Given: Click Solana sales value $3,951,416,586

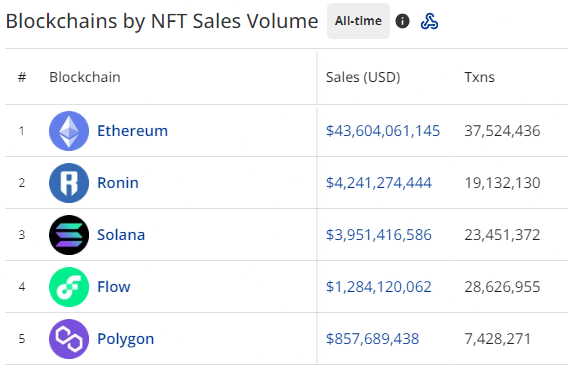Looking at the screenshot, I should click(379, 235).
